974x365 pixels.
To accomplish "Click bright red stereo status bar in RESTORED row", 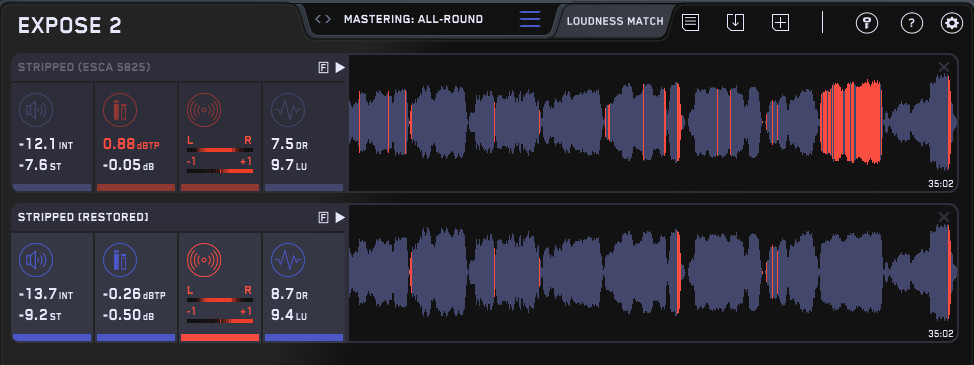I will click(x=220, y=337).
